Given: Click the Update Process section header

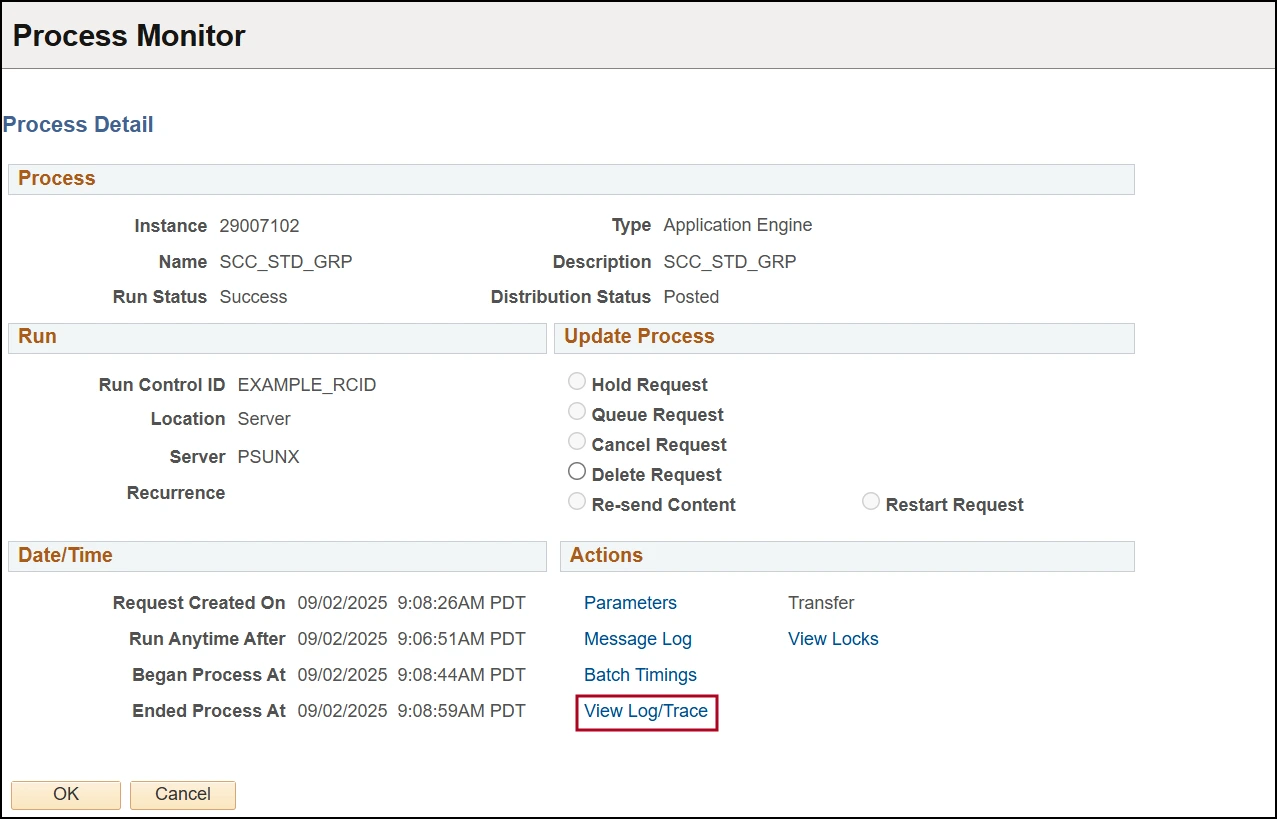Looking at the screenshot, I should [639, 337].
